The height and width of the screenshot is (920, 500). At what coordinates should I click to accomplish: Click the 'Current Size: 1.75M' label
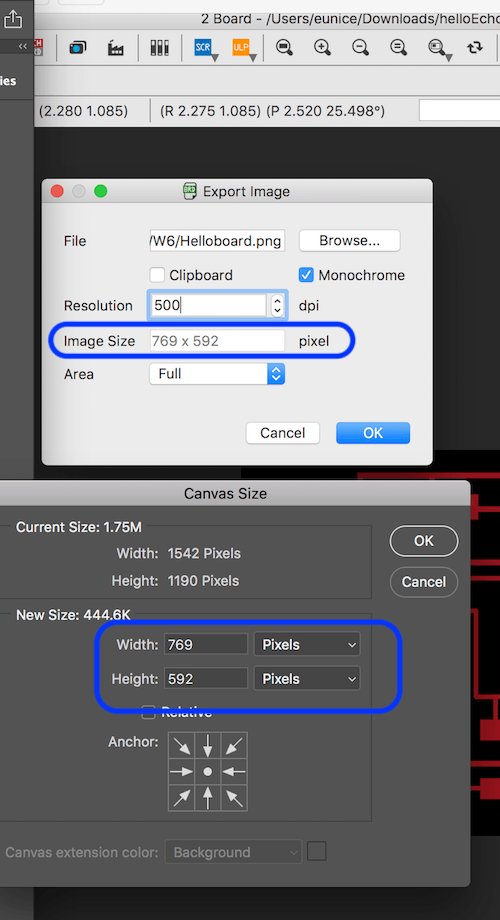coord(79,527)
